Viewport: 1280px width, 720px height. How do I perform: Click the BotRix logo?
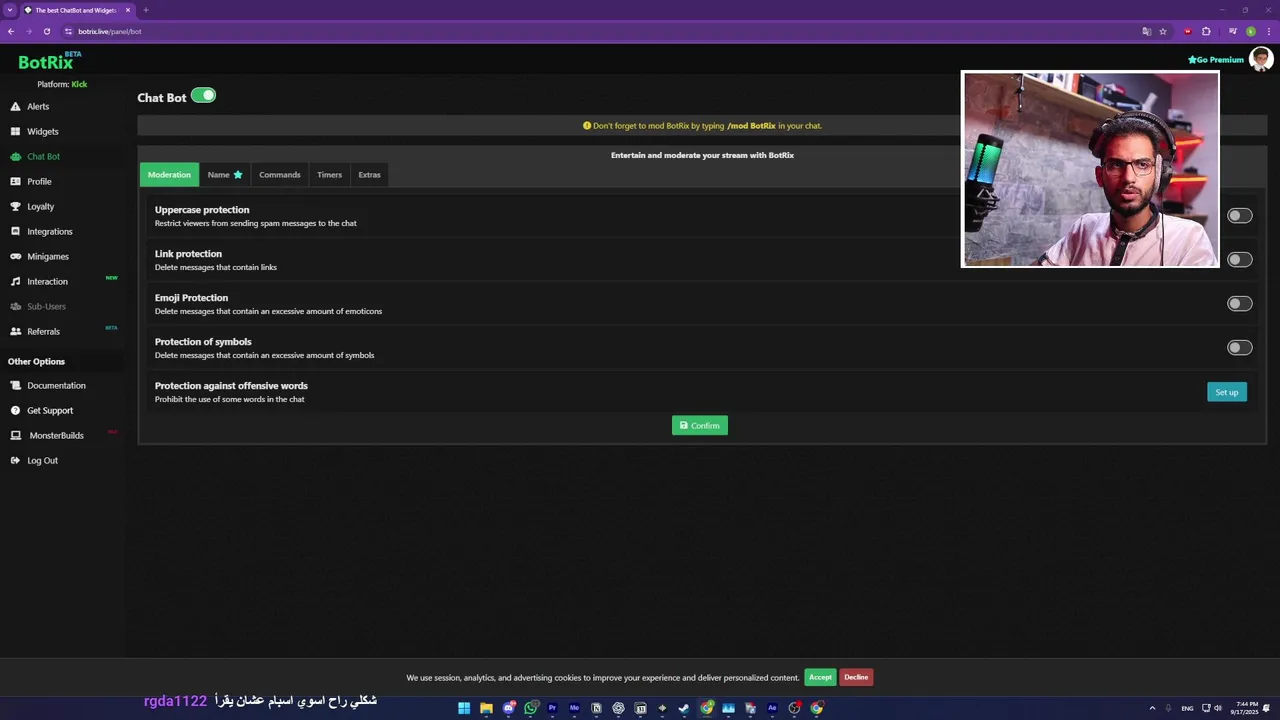tap(48, 61)
